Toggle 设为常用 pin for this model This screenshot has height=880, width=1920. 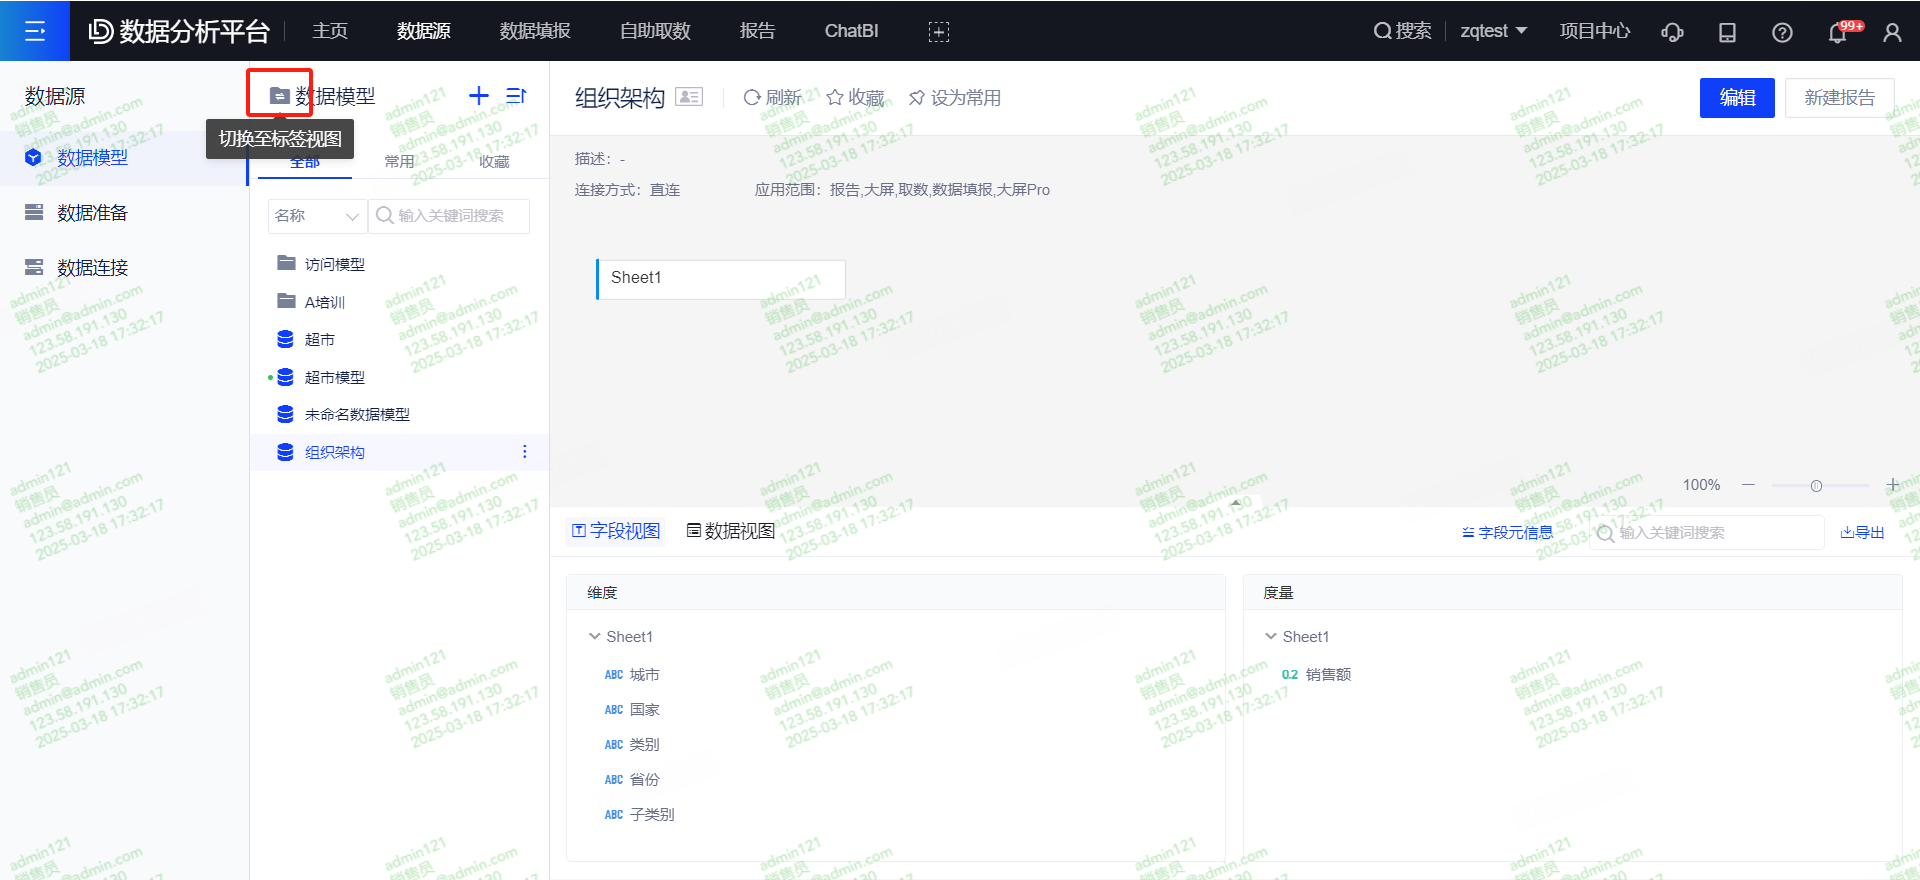pyautogui.click(x=954, y=98)
